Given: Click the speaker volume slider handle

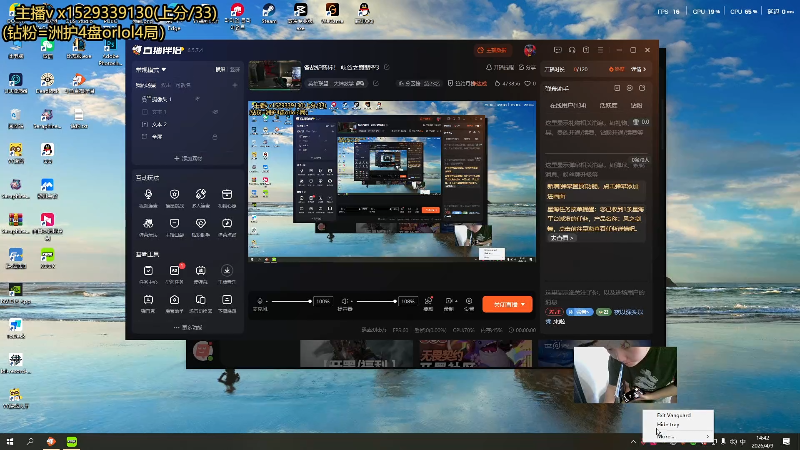Looking at the screenshot, I should [395, 301].
